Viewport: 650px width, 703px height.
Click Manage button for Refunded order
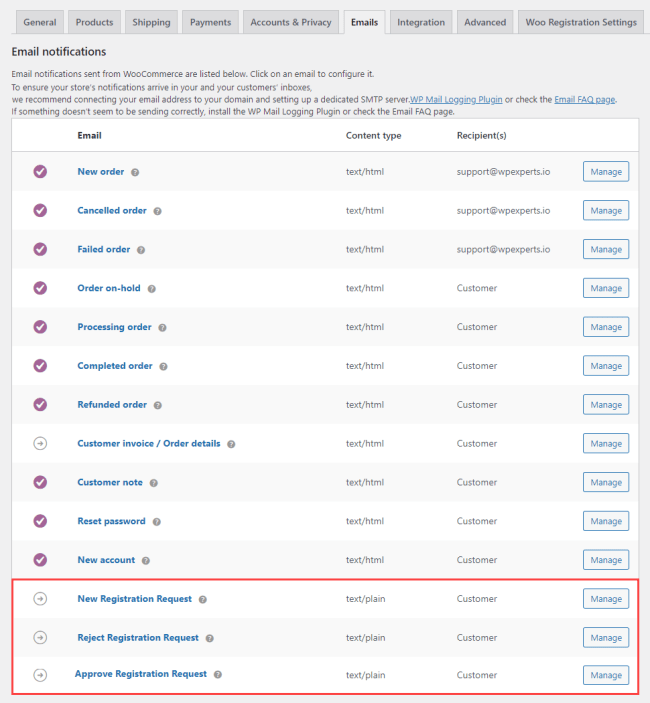pos(605,405)
